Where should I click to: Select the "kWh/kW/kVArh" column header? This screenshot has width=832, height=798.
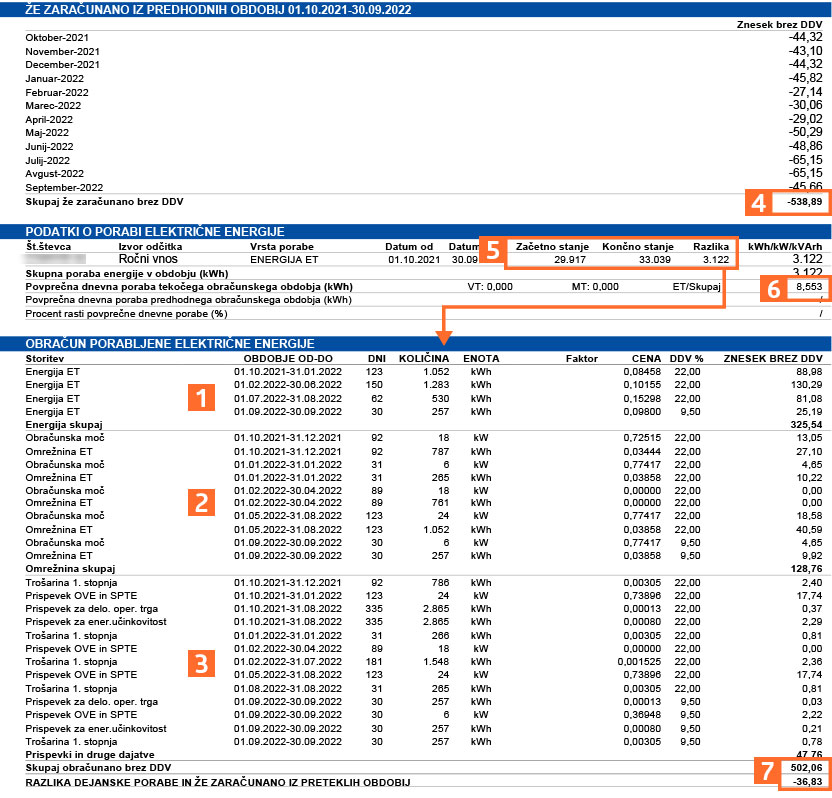[785, 247]
